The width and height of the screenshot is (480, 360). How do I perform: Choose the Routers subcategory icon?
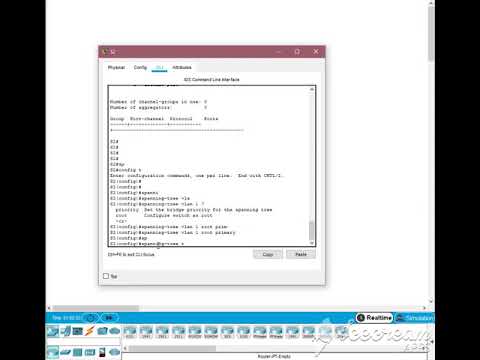(53, 352)
